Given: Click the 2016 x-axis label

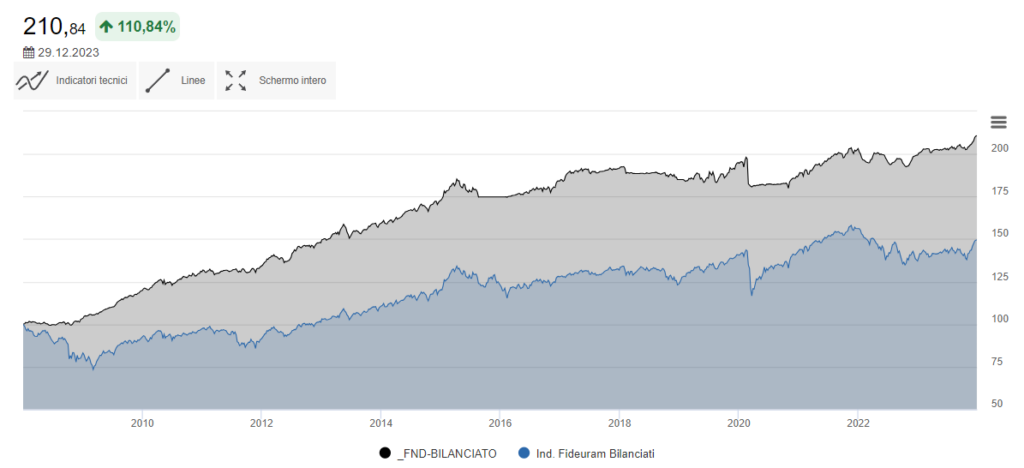Looking at the screenshot, I should (x=500, y=423).
